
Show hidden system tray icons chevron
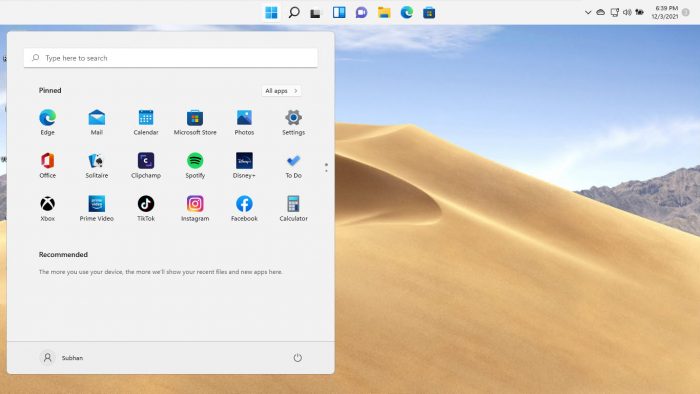[588, 12]
